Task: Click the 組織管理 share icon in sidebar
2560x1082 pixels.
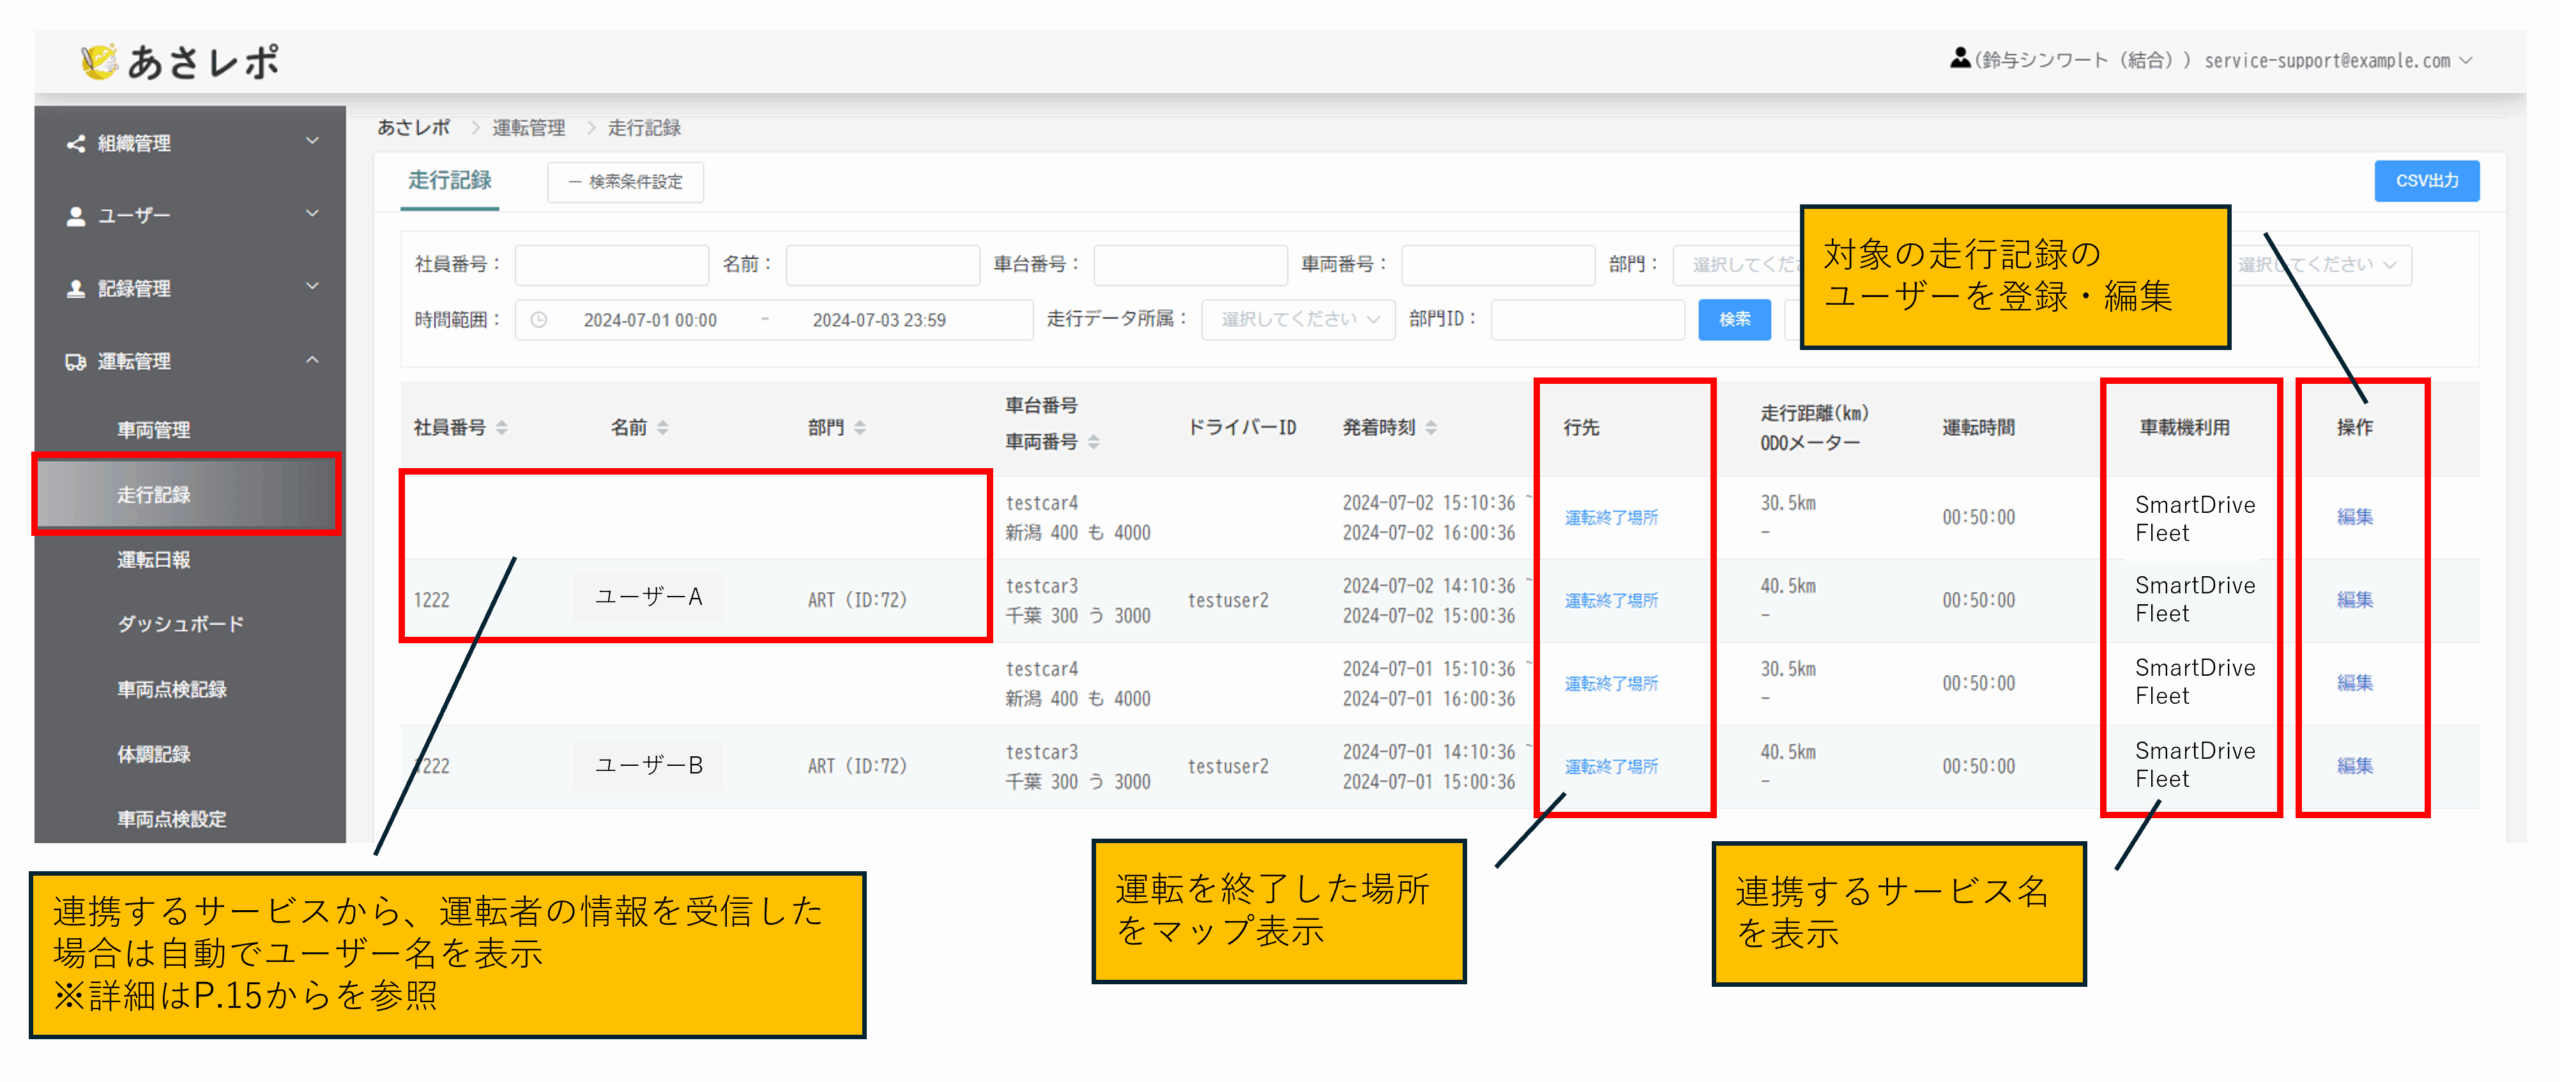Action: (x=76, y=144)
